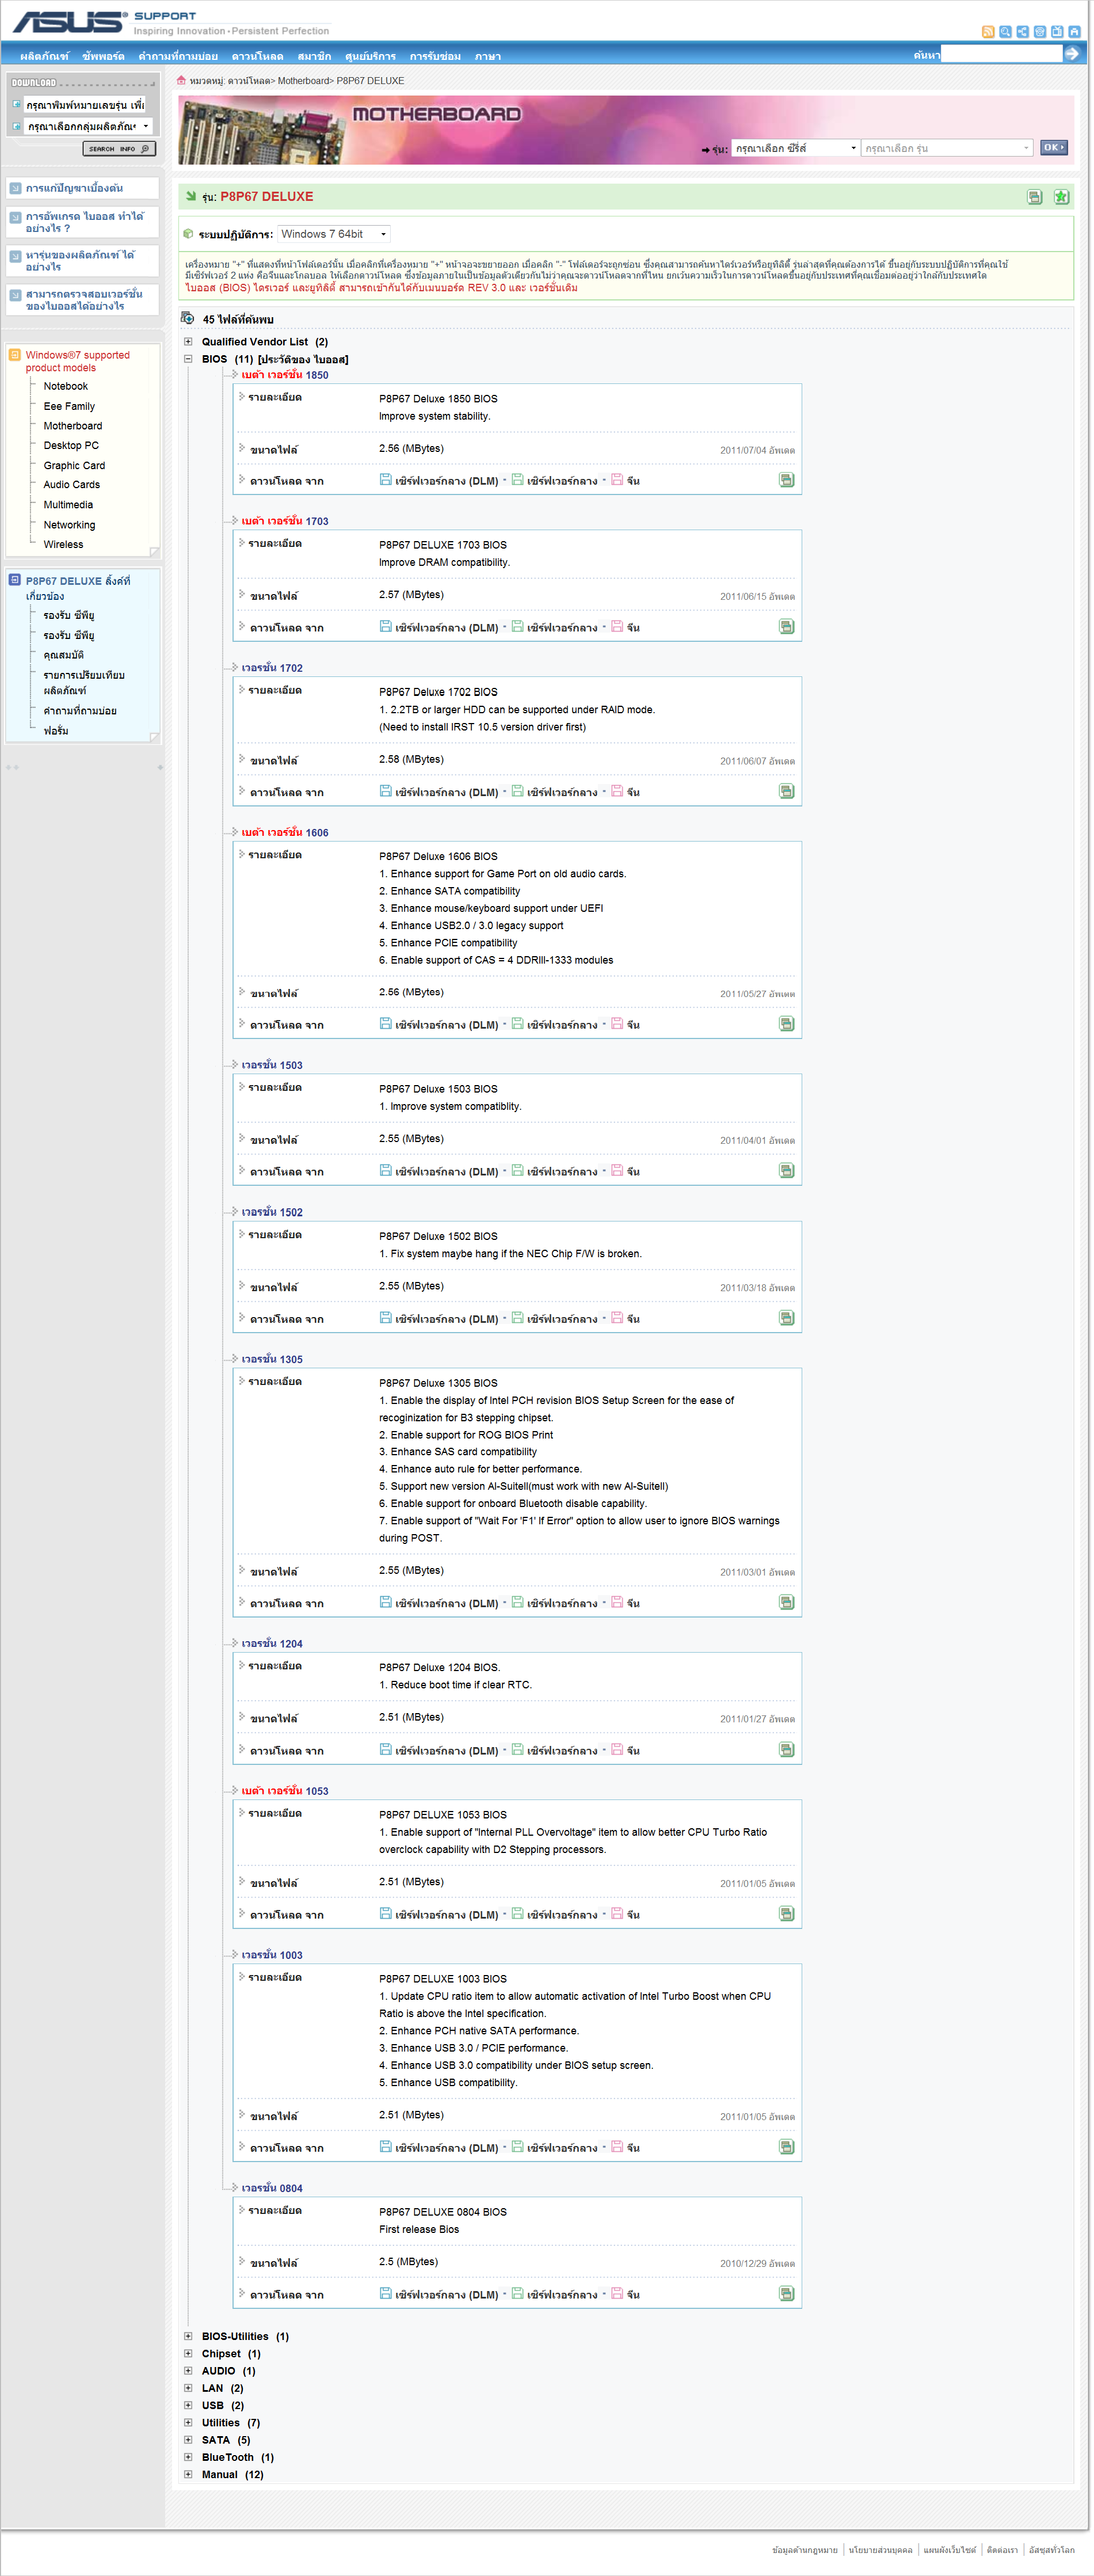Click the sitemap icon in the header
1094x2576 pixels.
pos(1022,32)
